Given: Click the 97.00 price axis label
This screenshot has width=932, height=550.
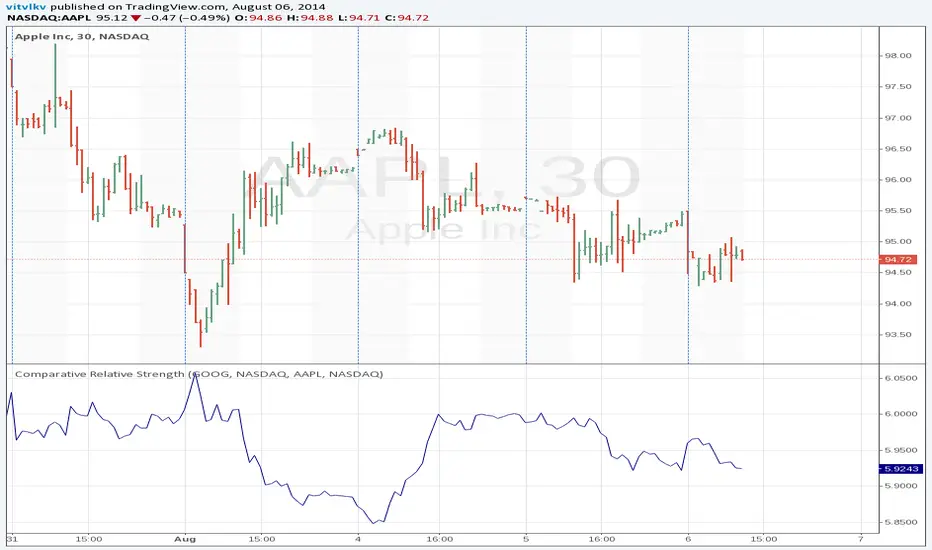Looking at the screenshot, I should click(898, 118).
